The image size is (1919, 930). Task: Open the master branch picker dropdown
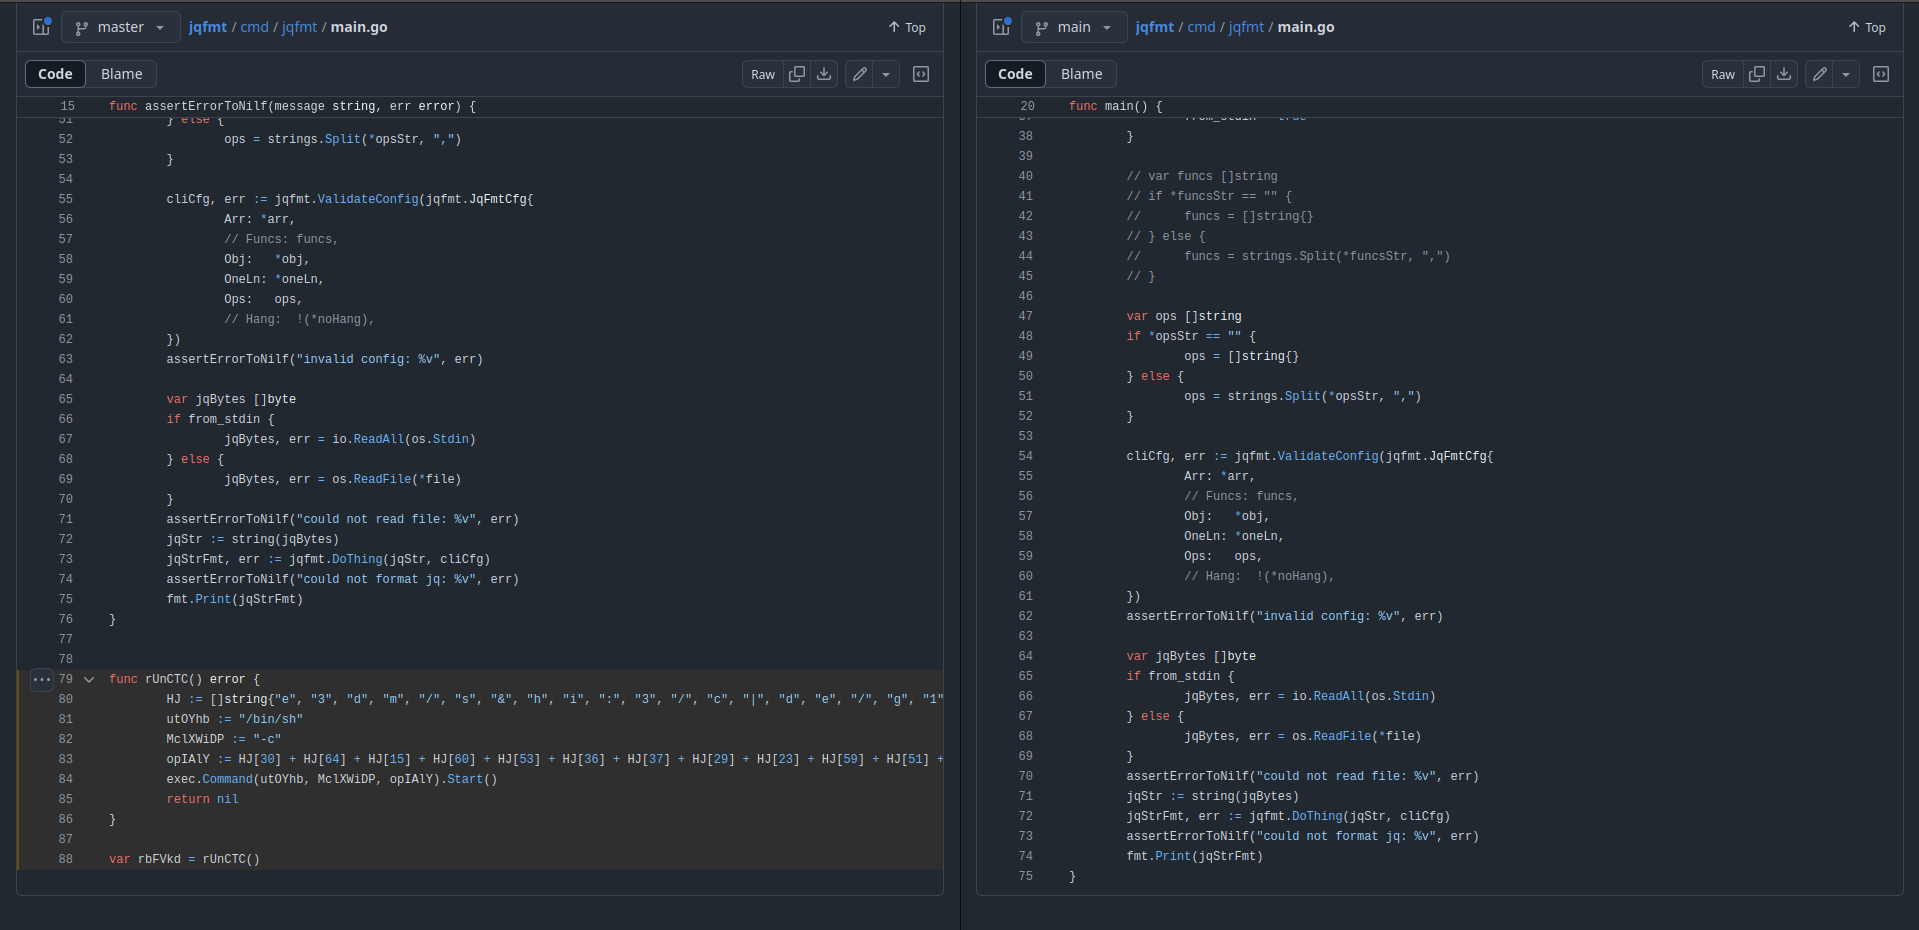click(120, 27)
